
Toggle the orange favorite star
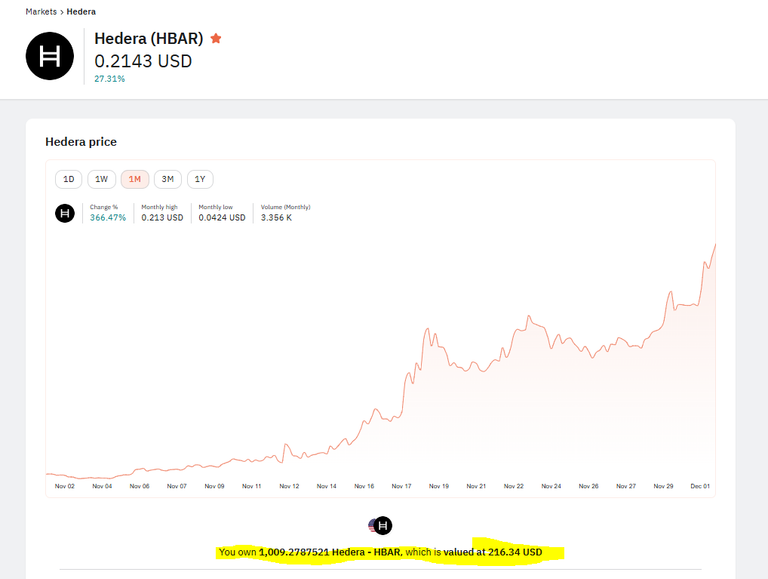[x=216, y=38]
